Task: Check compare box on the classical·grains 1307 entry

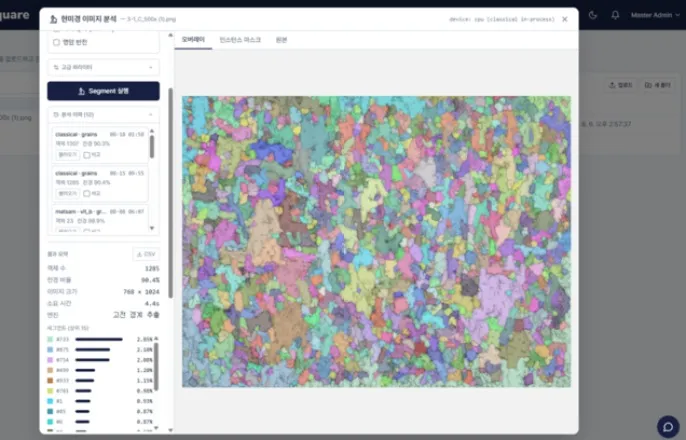Action: point(87,155)
